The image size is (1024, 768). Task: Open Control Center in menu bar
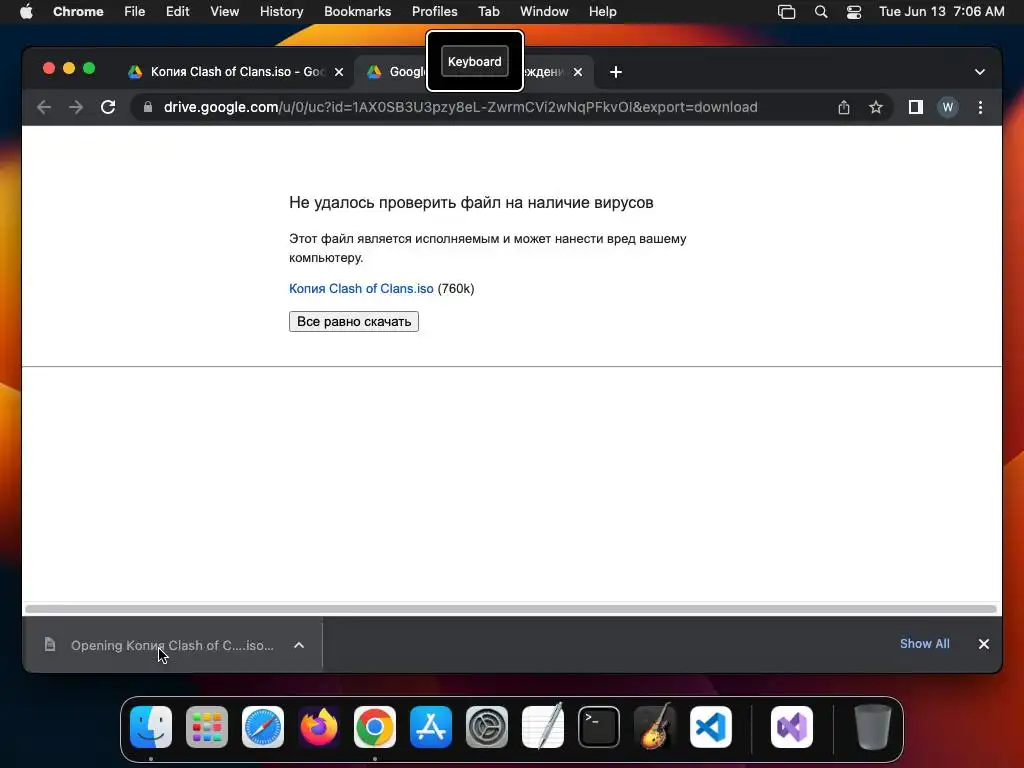coord(854,12)
